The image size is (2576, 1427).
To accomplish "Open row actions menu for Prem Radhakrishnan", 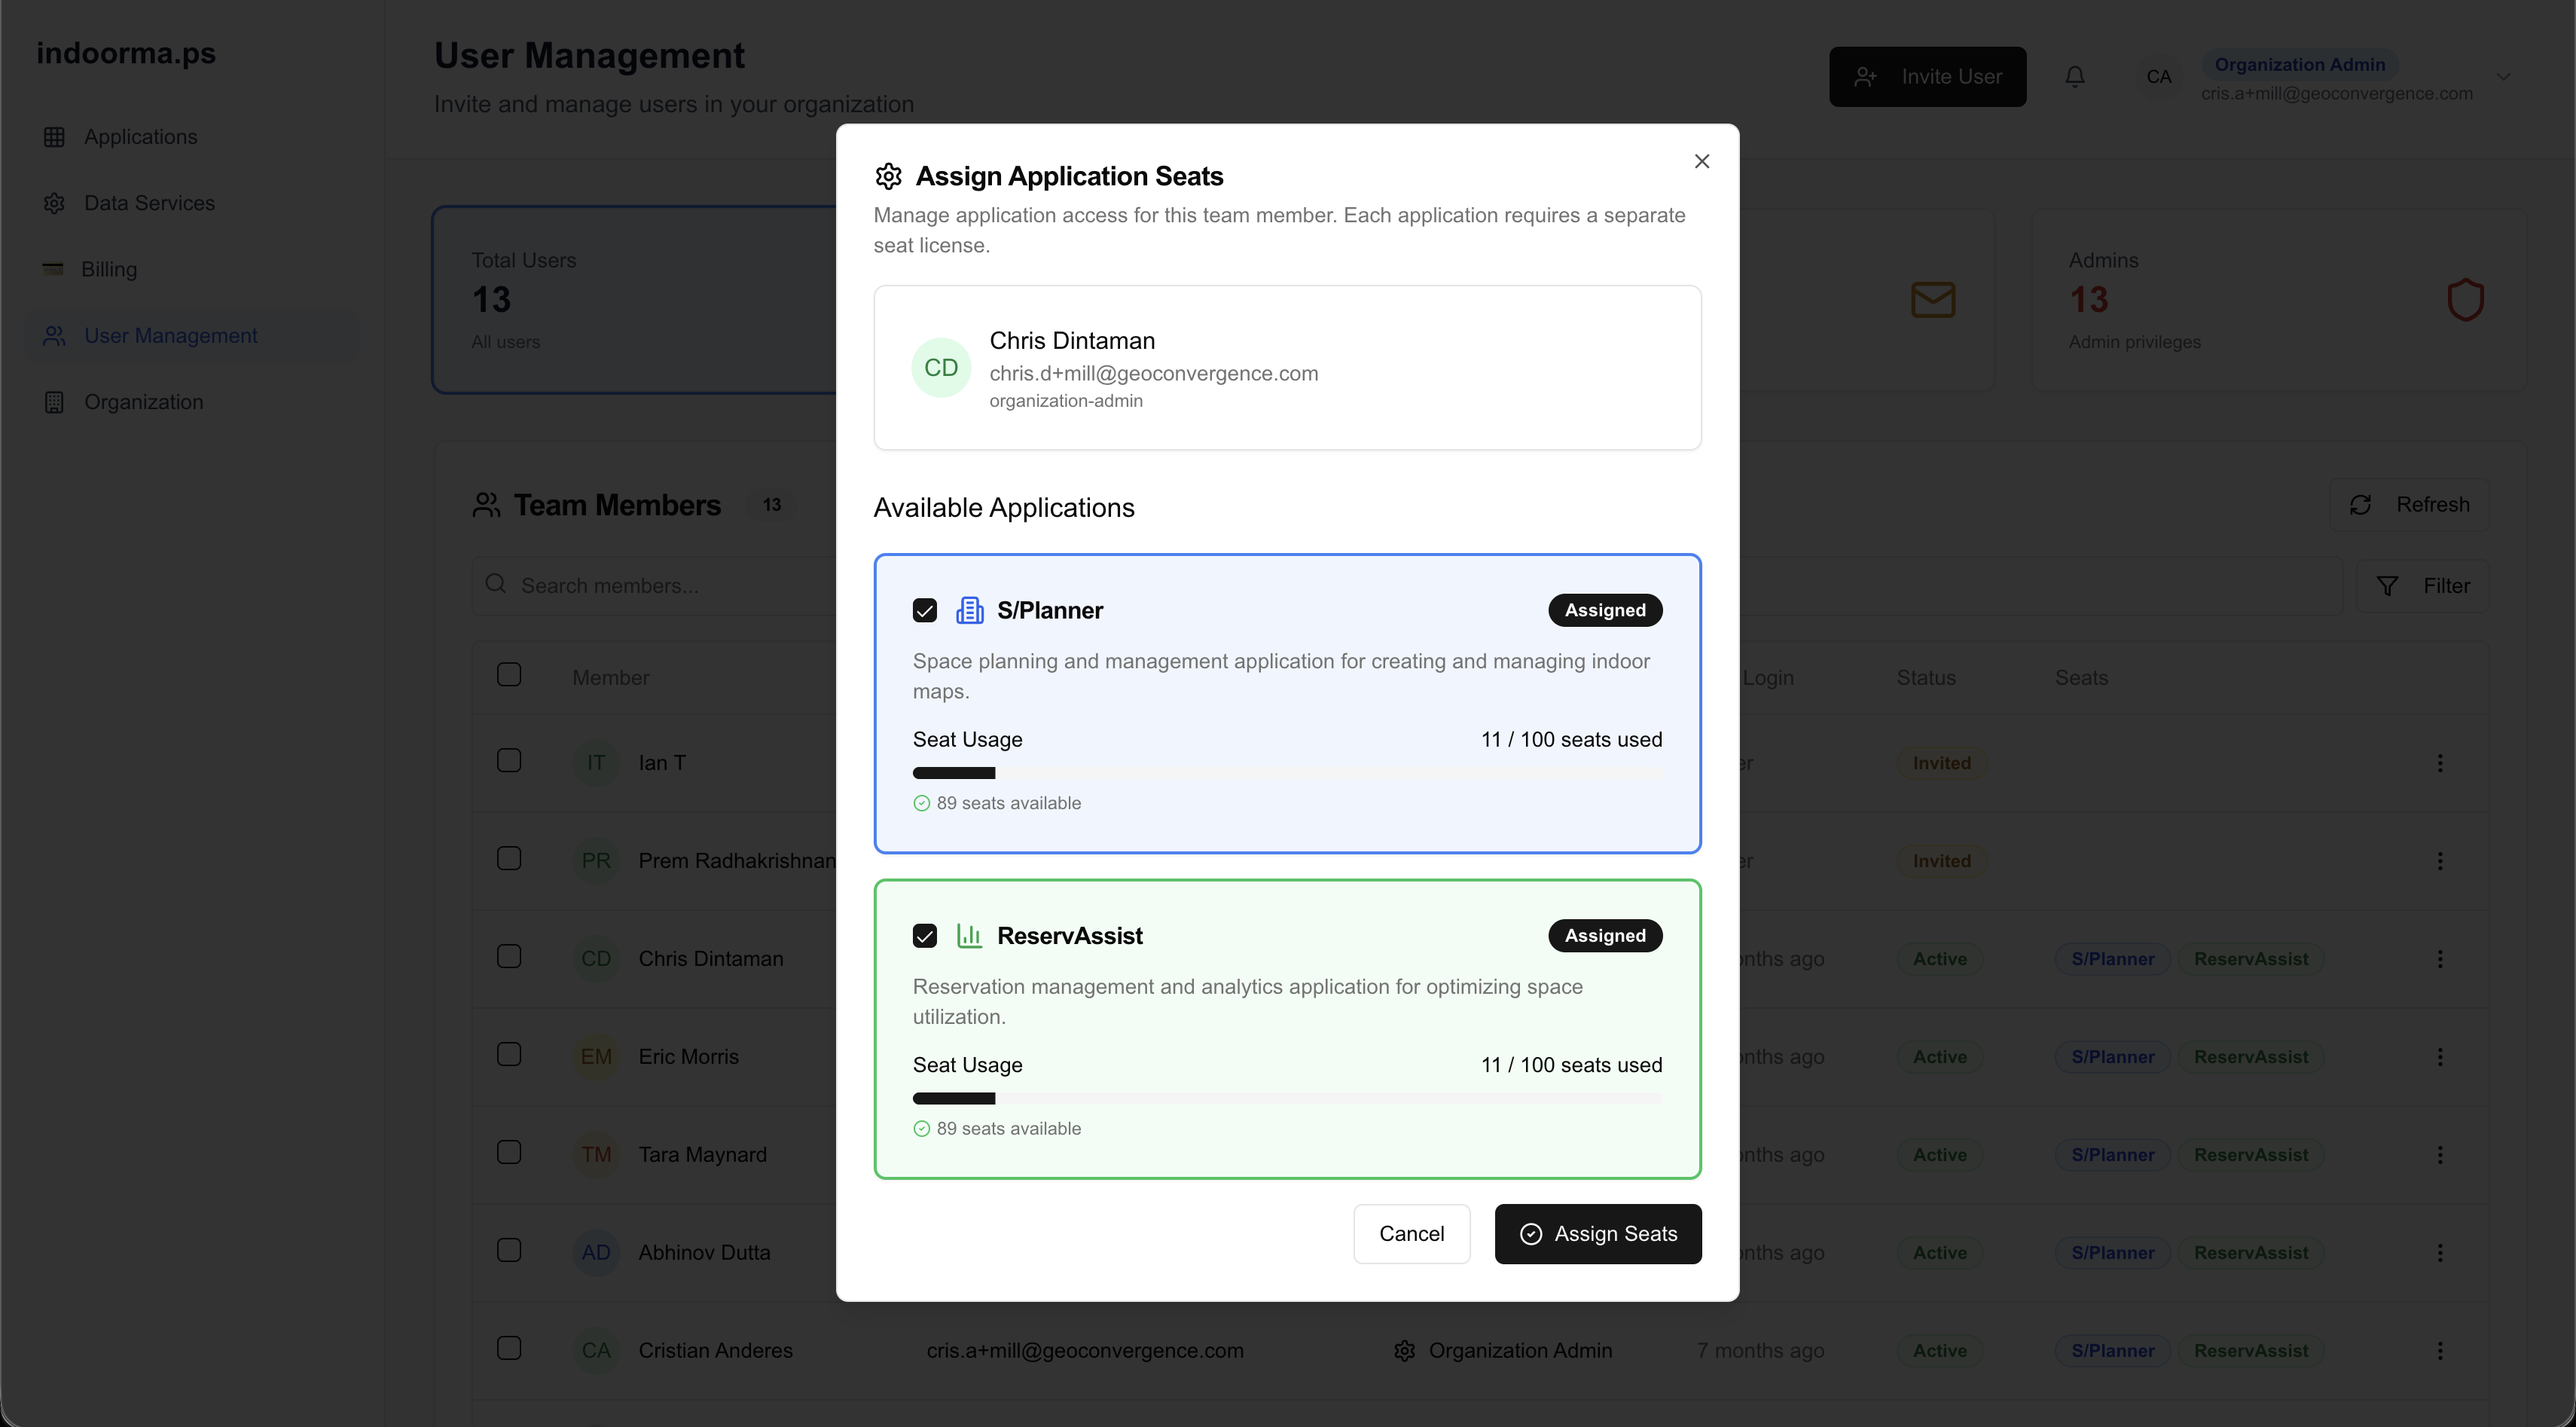I will [2440, 861].
